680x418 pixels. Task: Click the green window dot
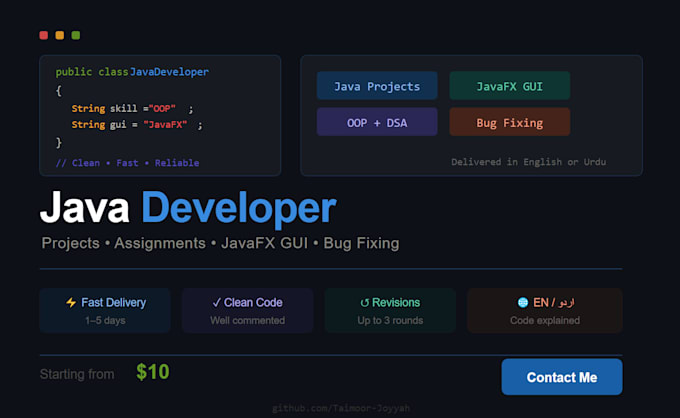point(75,35)
